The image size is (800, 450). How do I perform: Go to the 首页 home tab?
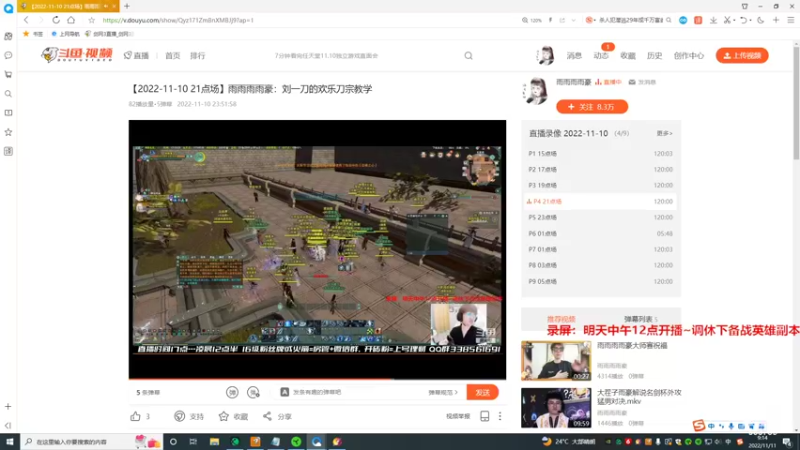pos(172,56)
